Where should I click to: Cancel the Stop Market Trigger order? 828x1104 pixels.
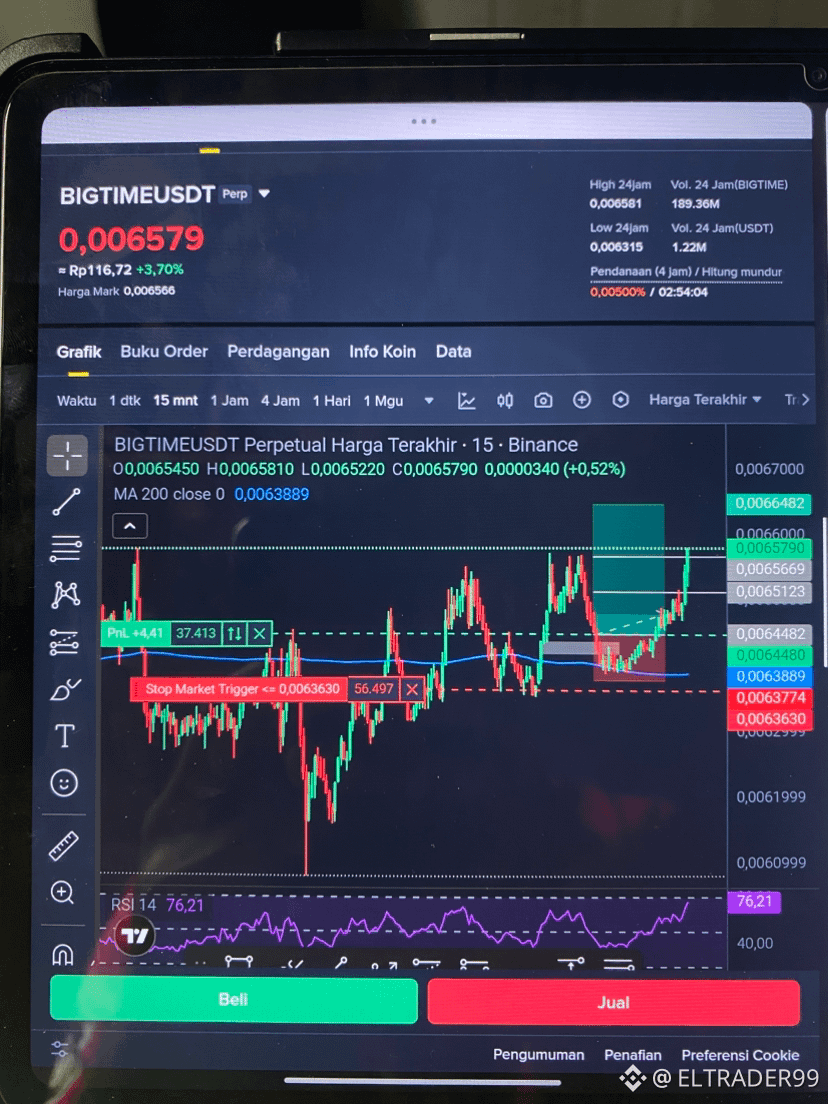point(412,689)
